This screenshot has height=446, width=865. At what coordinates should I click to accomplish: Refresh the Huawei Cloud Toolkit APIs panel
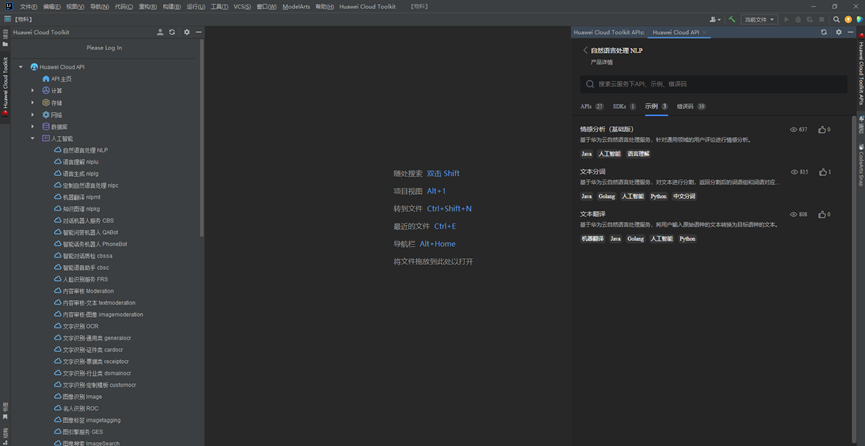click(x=824, y=33)
